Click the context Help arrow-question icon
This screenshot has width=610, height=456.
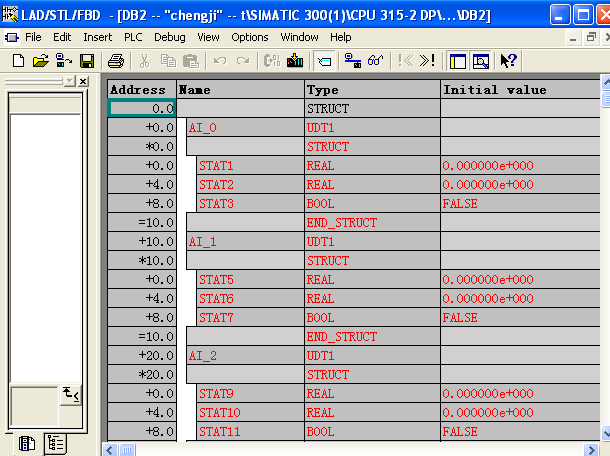tap(508, 61)
